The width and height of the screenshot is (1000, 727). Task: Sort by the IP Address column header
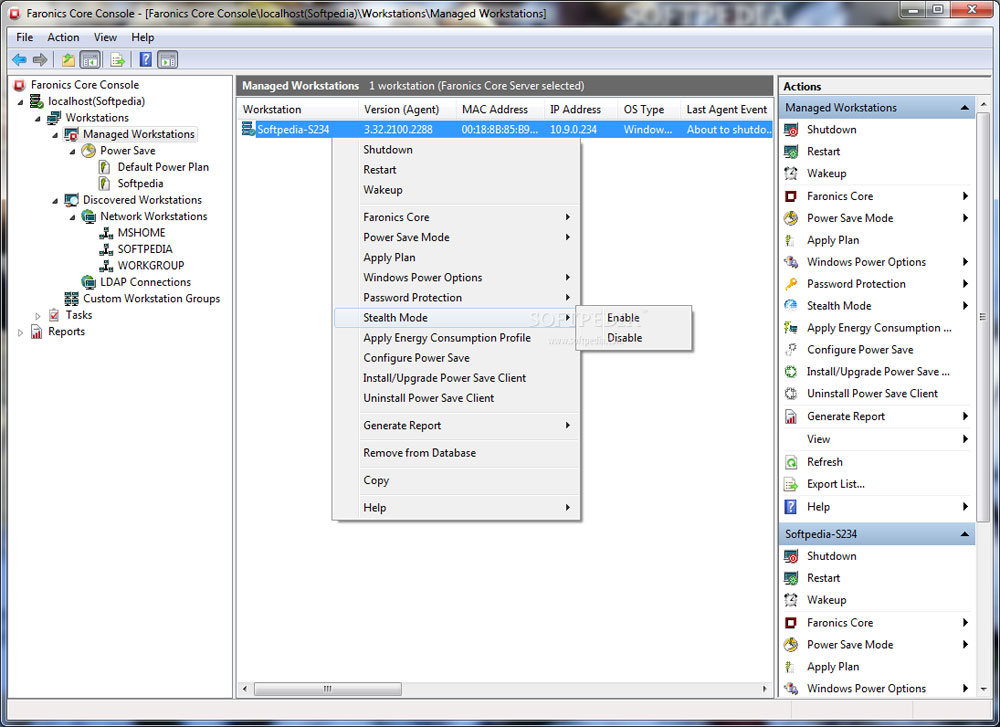click(x=581, y=109)
